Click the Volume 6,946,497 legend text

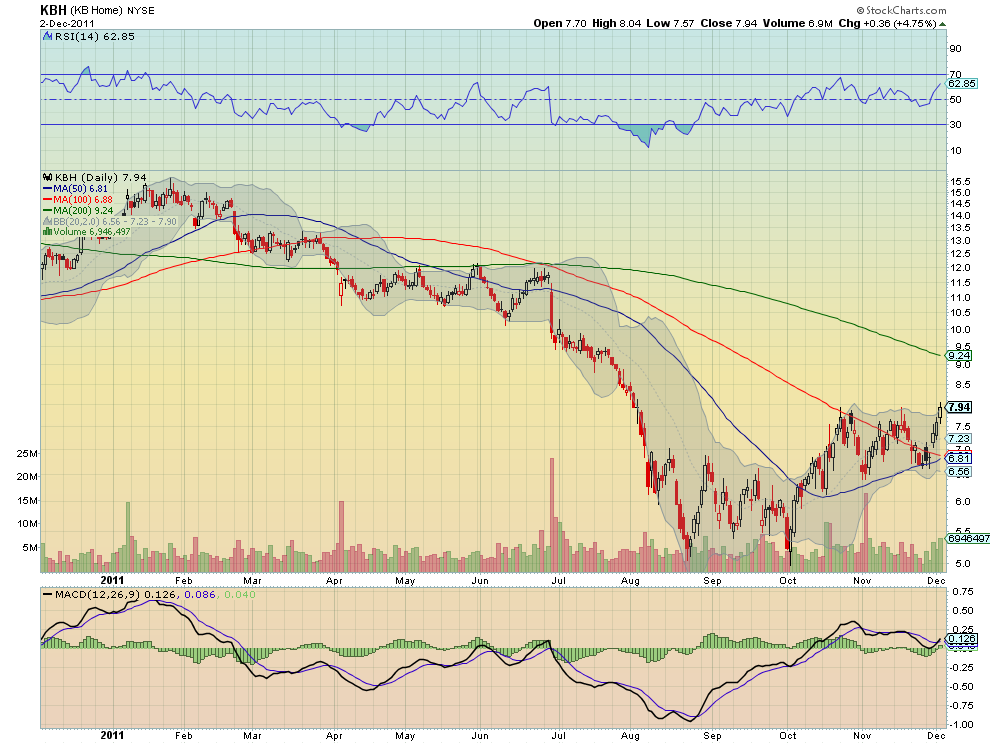click(92, 232)
